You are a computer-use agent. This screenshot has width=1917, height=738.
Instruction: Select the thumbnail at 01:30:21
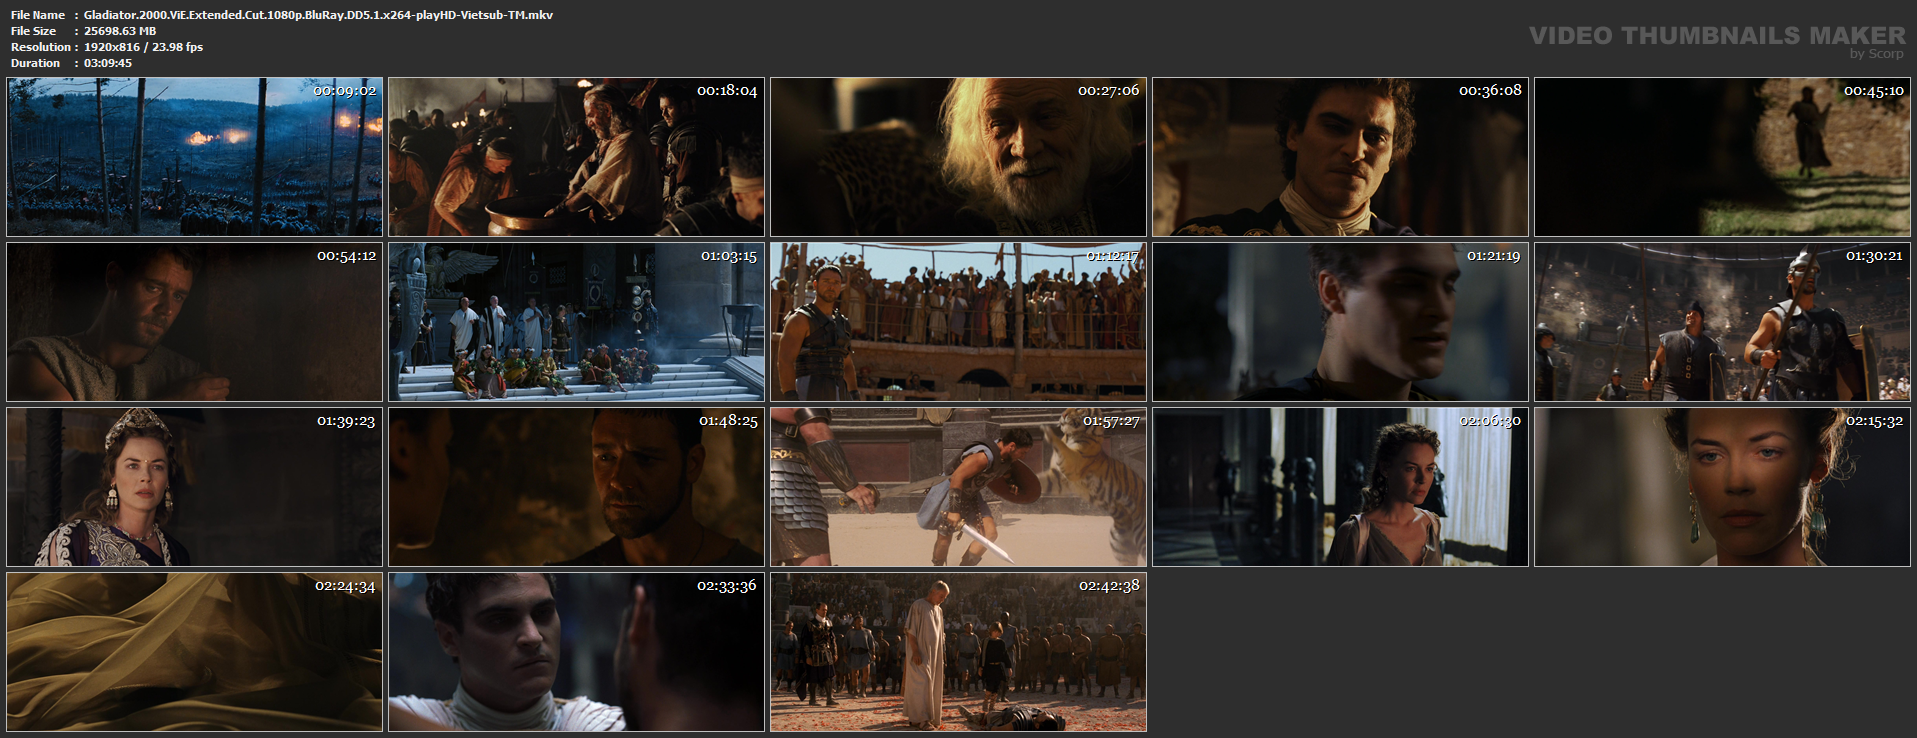pos(1722,322)
